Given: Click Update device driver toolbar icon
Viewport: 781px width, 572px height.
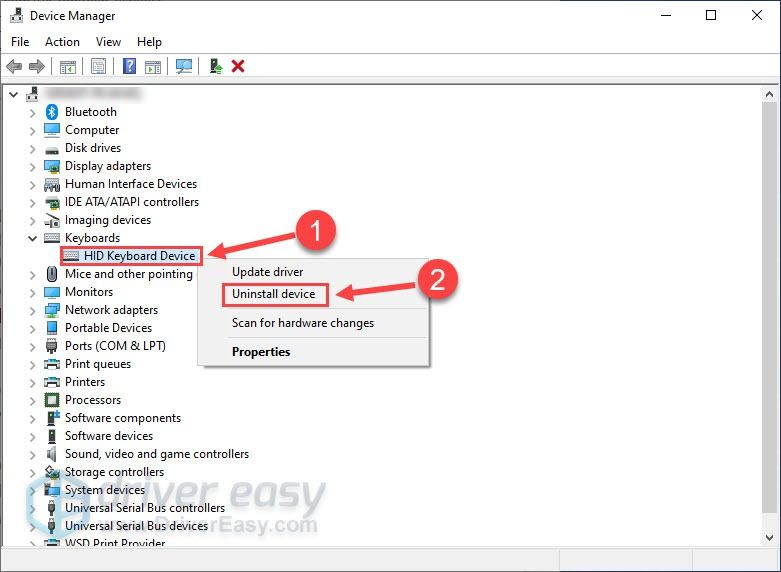Looking at the screenshot, I should pyautogui.click(x=216, y=66).
